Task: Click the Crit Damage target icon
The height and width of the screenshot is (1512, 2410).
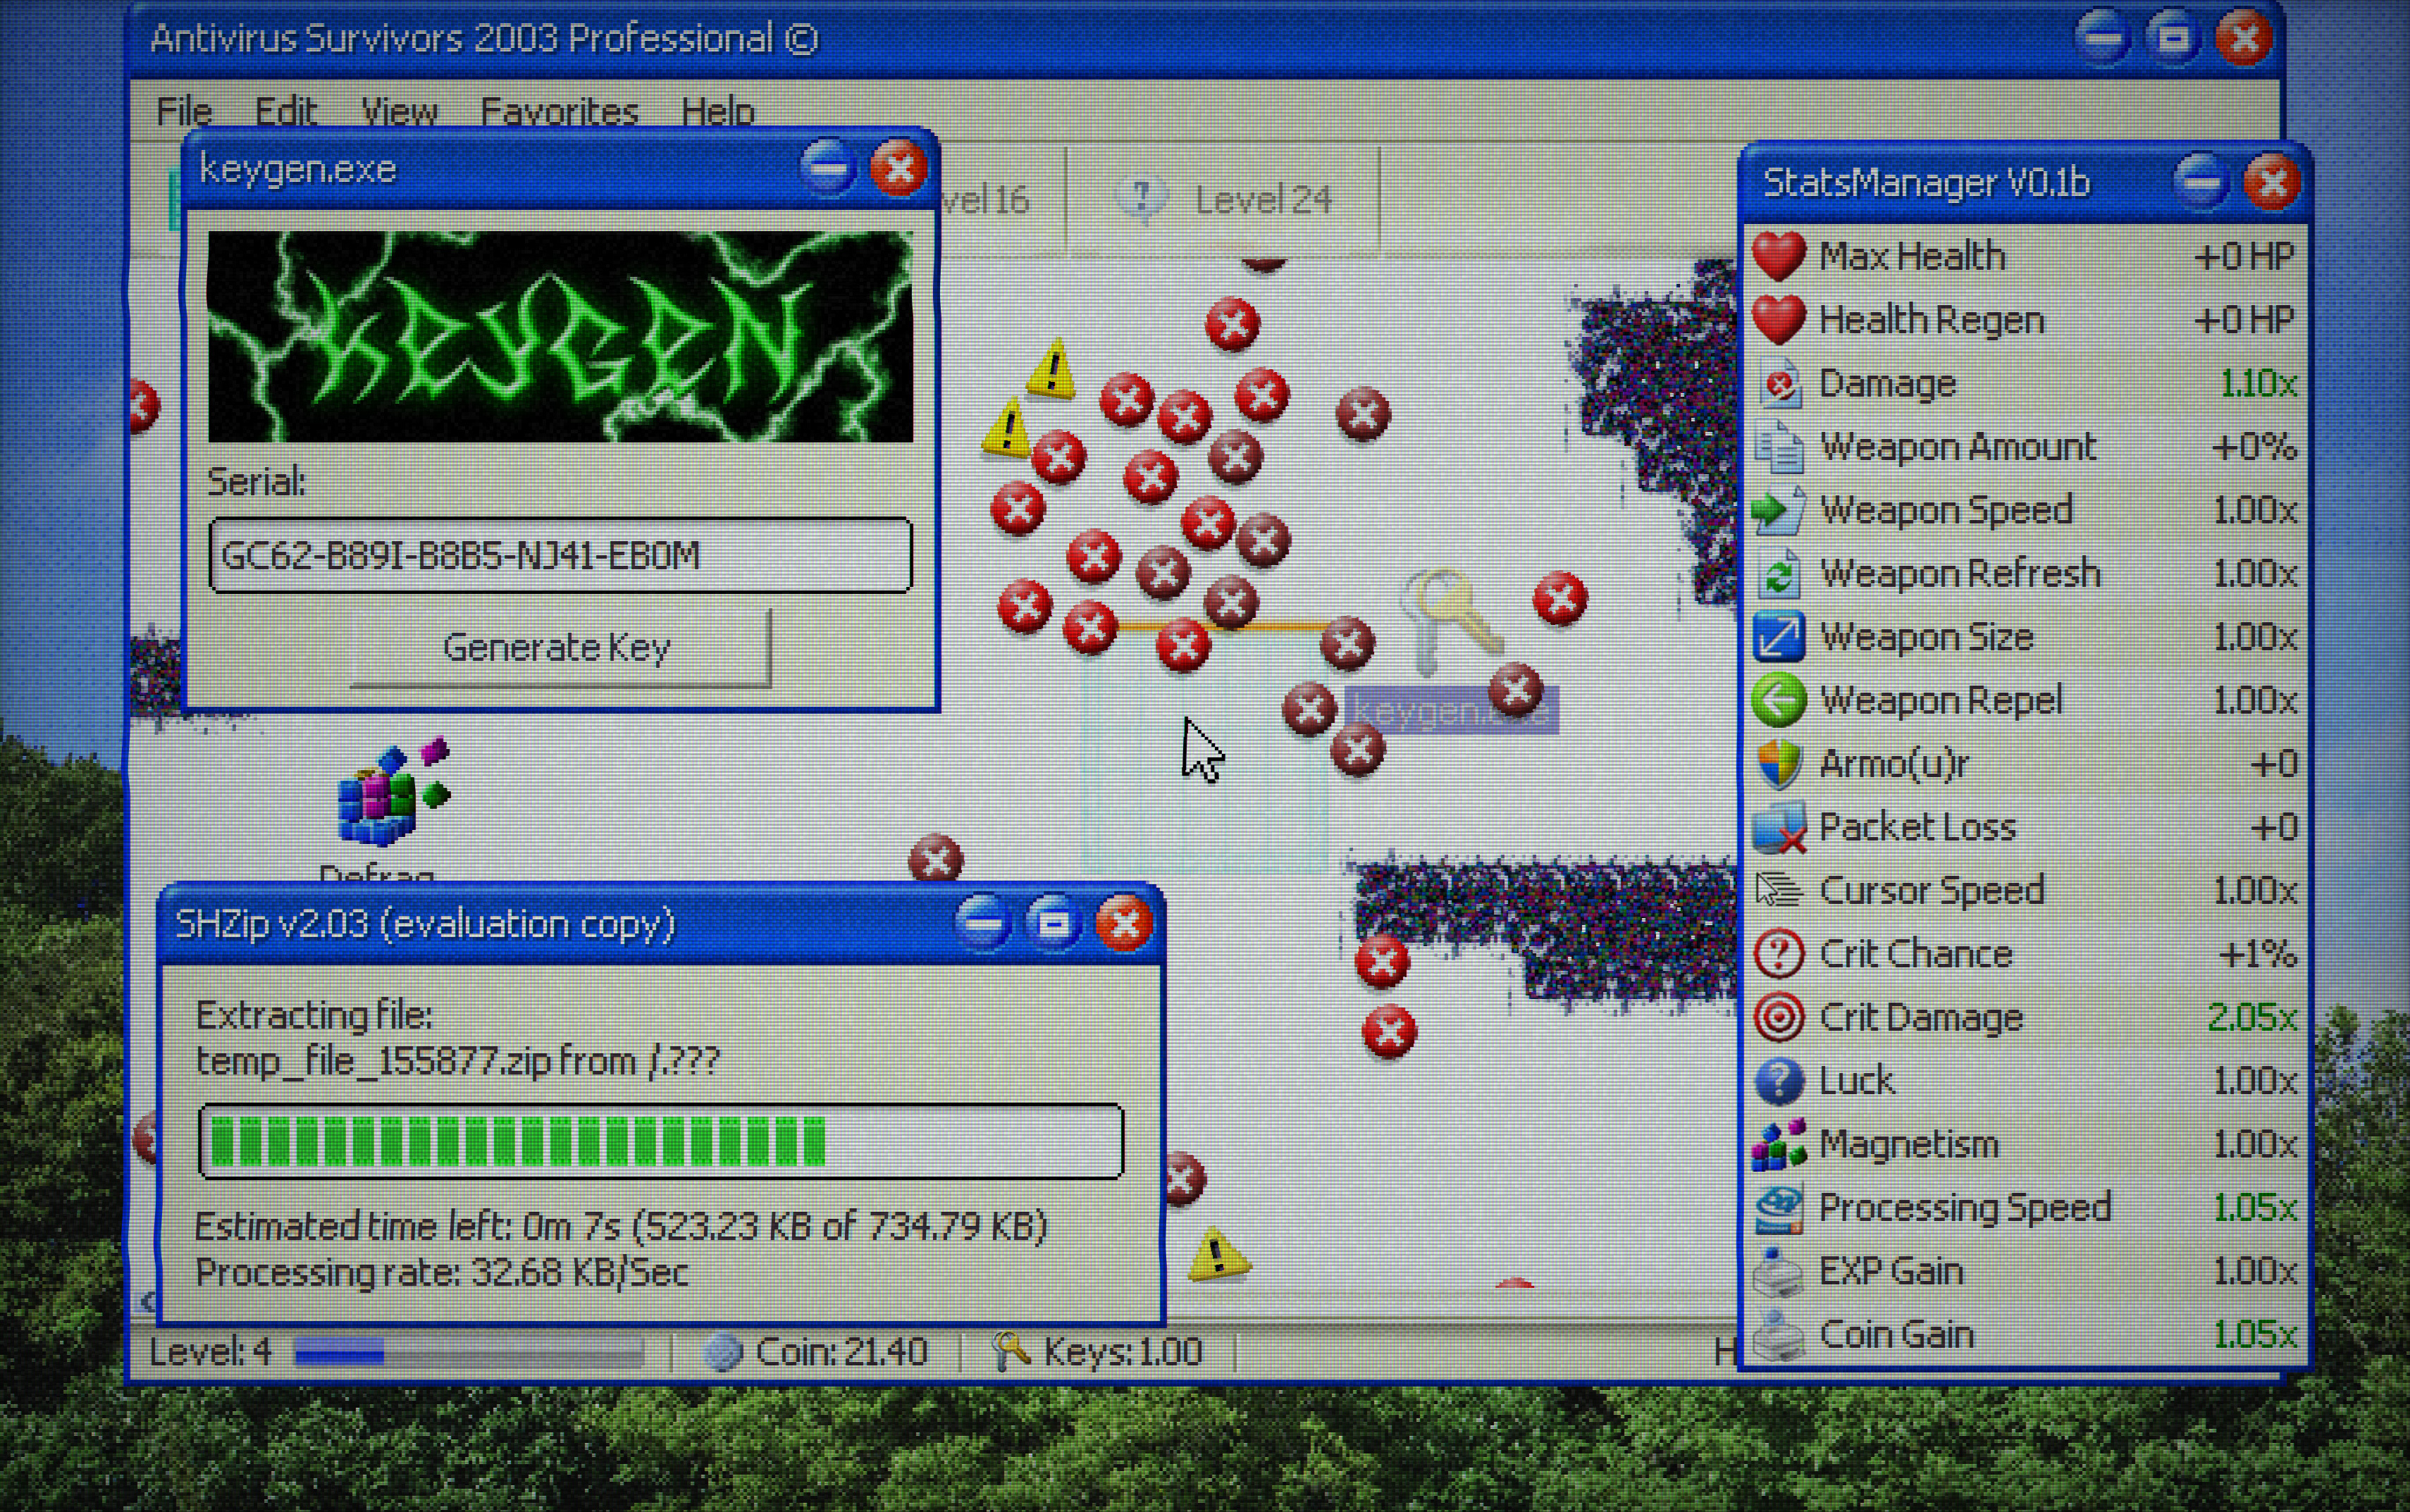Action: (1778, 1017)
